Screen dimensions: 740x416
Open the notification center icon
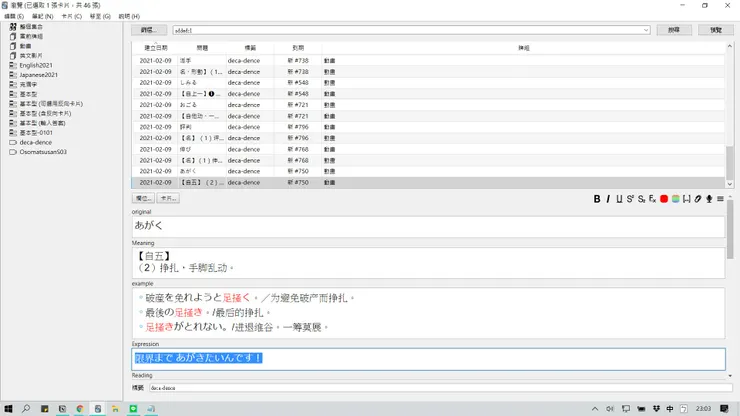[x=724, y=409]
